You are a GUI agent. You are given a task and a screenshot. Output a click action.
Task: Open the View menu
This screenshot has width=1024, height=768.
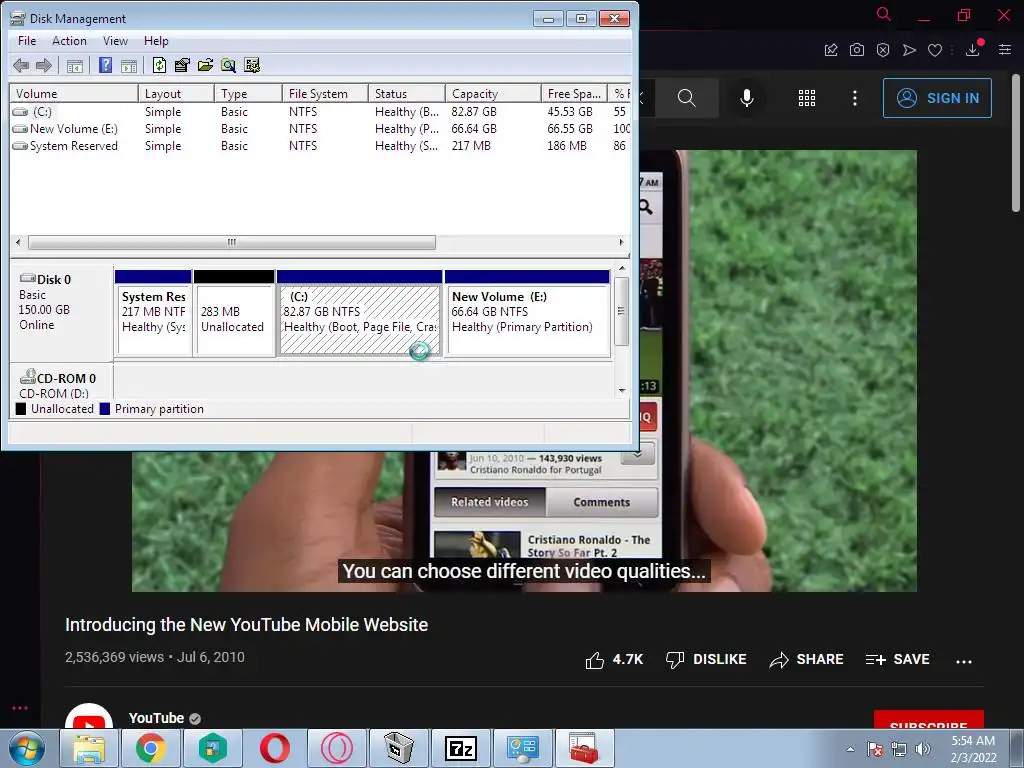115,40
